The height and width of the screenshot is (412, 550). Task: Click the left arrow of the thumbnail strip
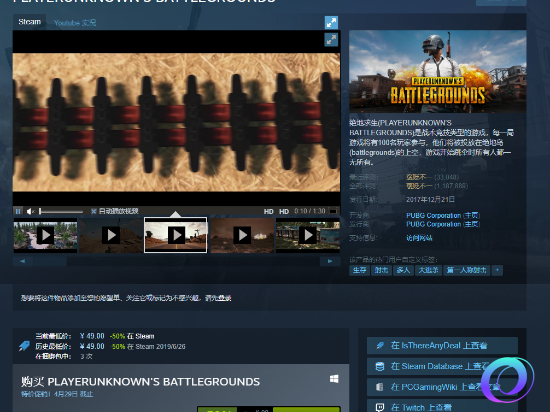click(x=23, y=261)
